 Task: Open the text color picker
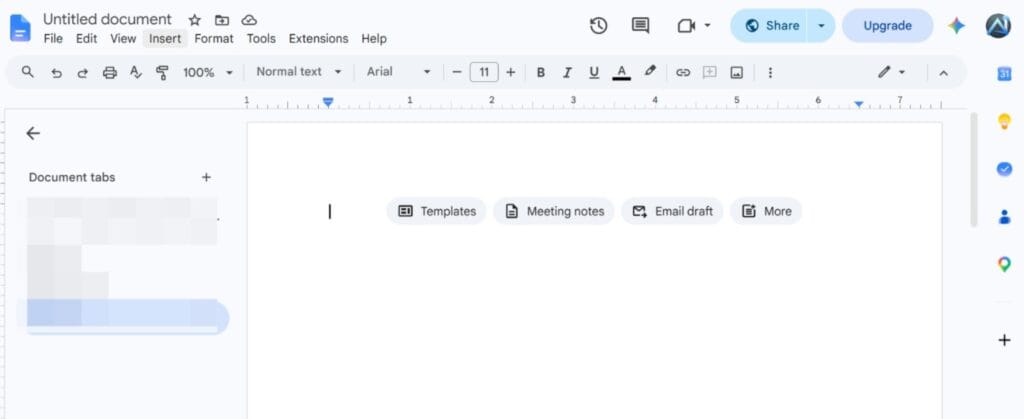[621, 72]
